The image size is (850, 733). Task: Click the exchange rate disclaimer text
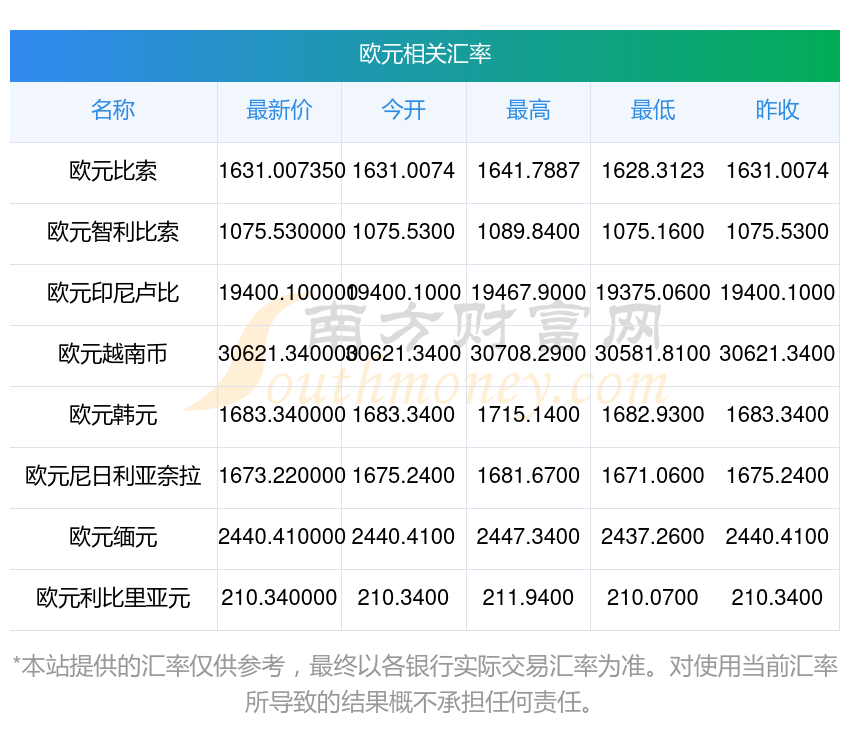[425, 683]
